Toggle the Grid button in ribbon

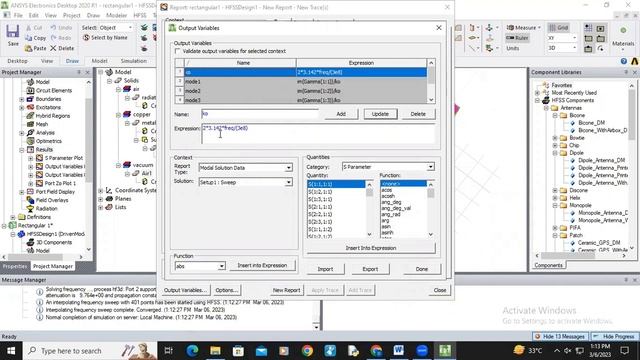559,28
